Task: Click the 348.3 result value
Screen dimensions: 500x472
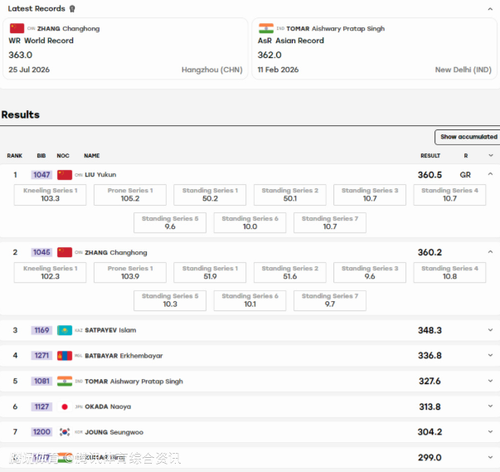Action: tap(430, 330)
